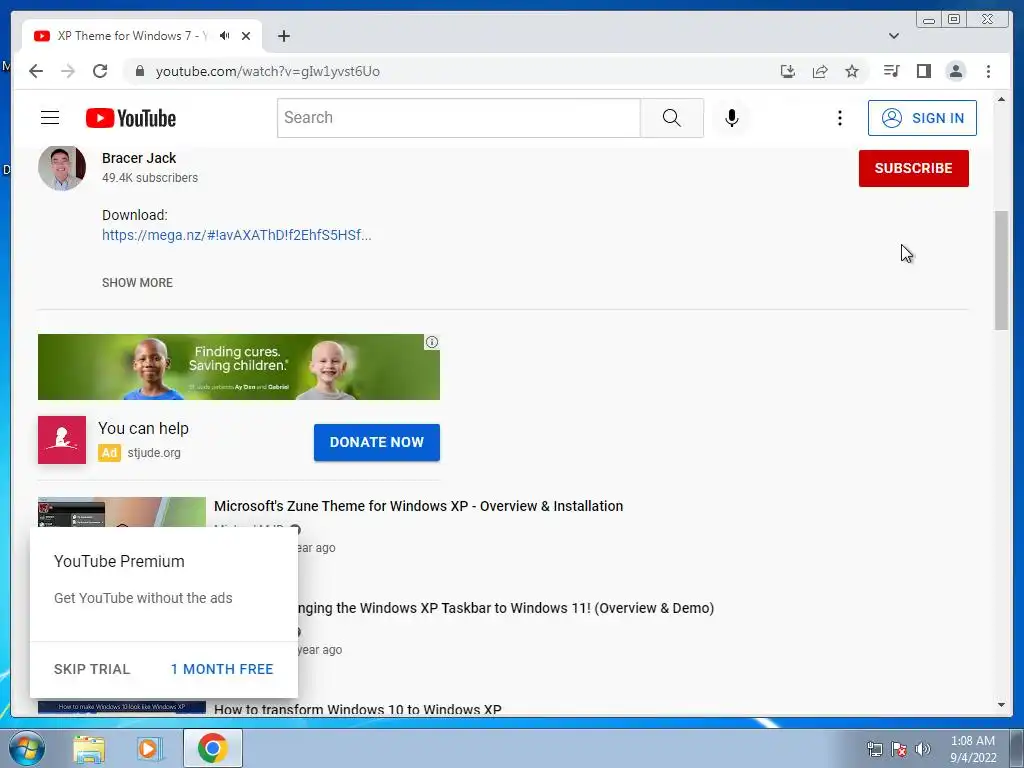Open Action Center flag tray icon
This screenshot has height=768, width=1024.
coord(899,749)
